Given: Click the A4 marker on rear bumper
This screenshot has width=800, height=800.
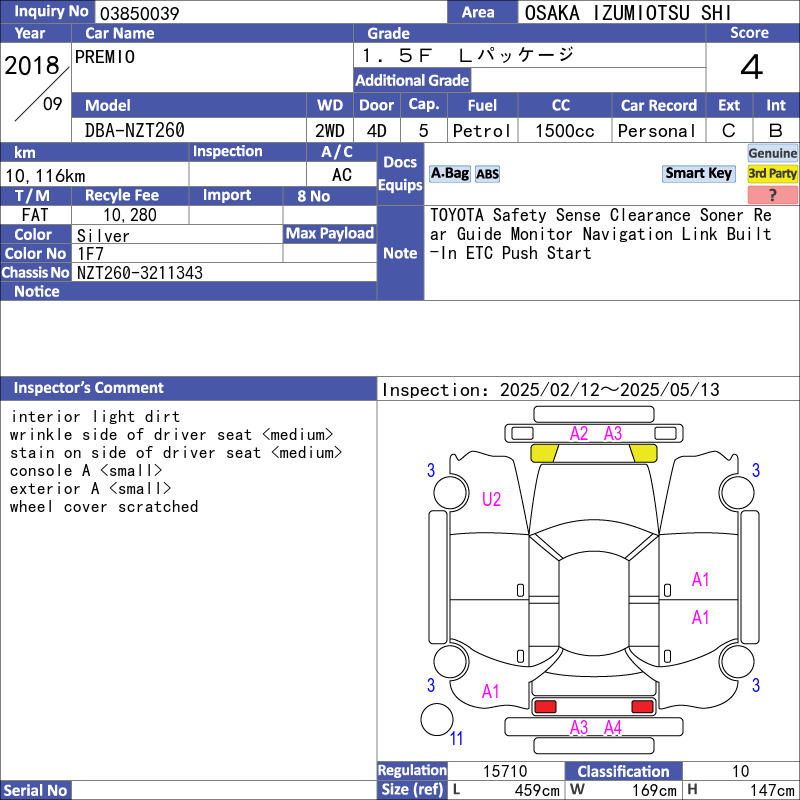Looking at the screenshot, I should coord(613,728).
